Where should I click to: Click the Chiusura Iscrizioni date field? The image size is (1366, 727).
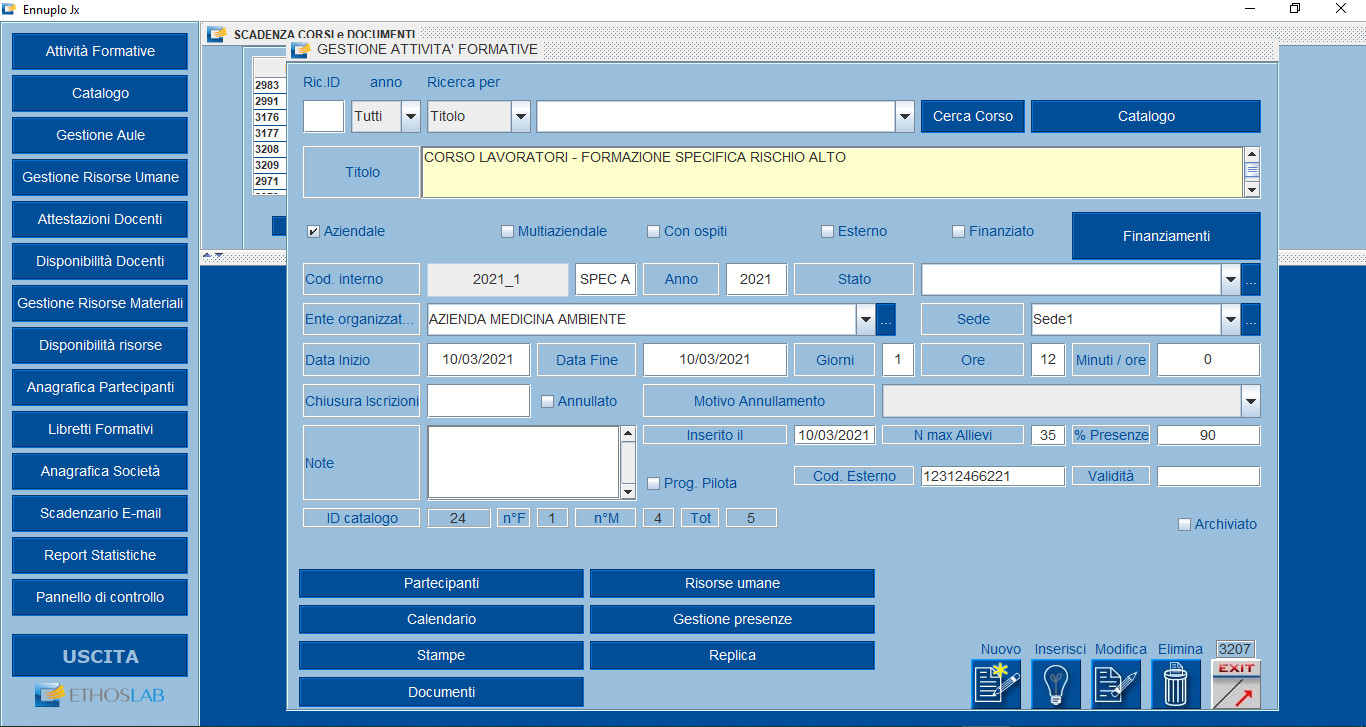(478, 401)
